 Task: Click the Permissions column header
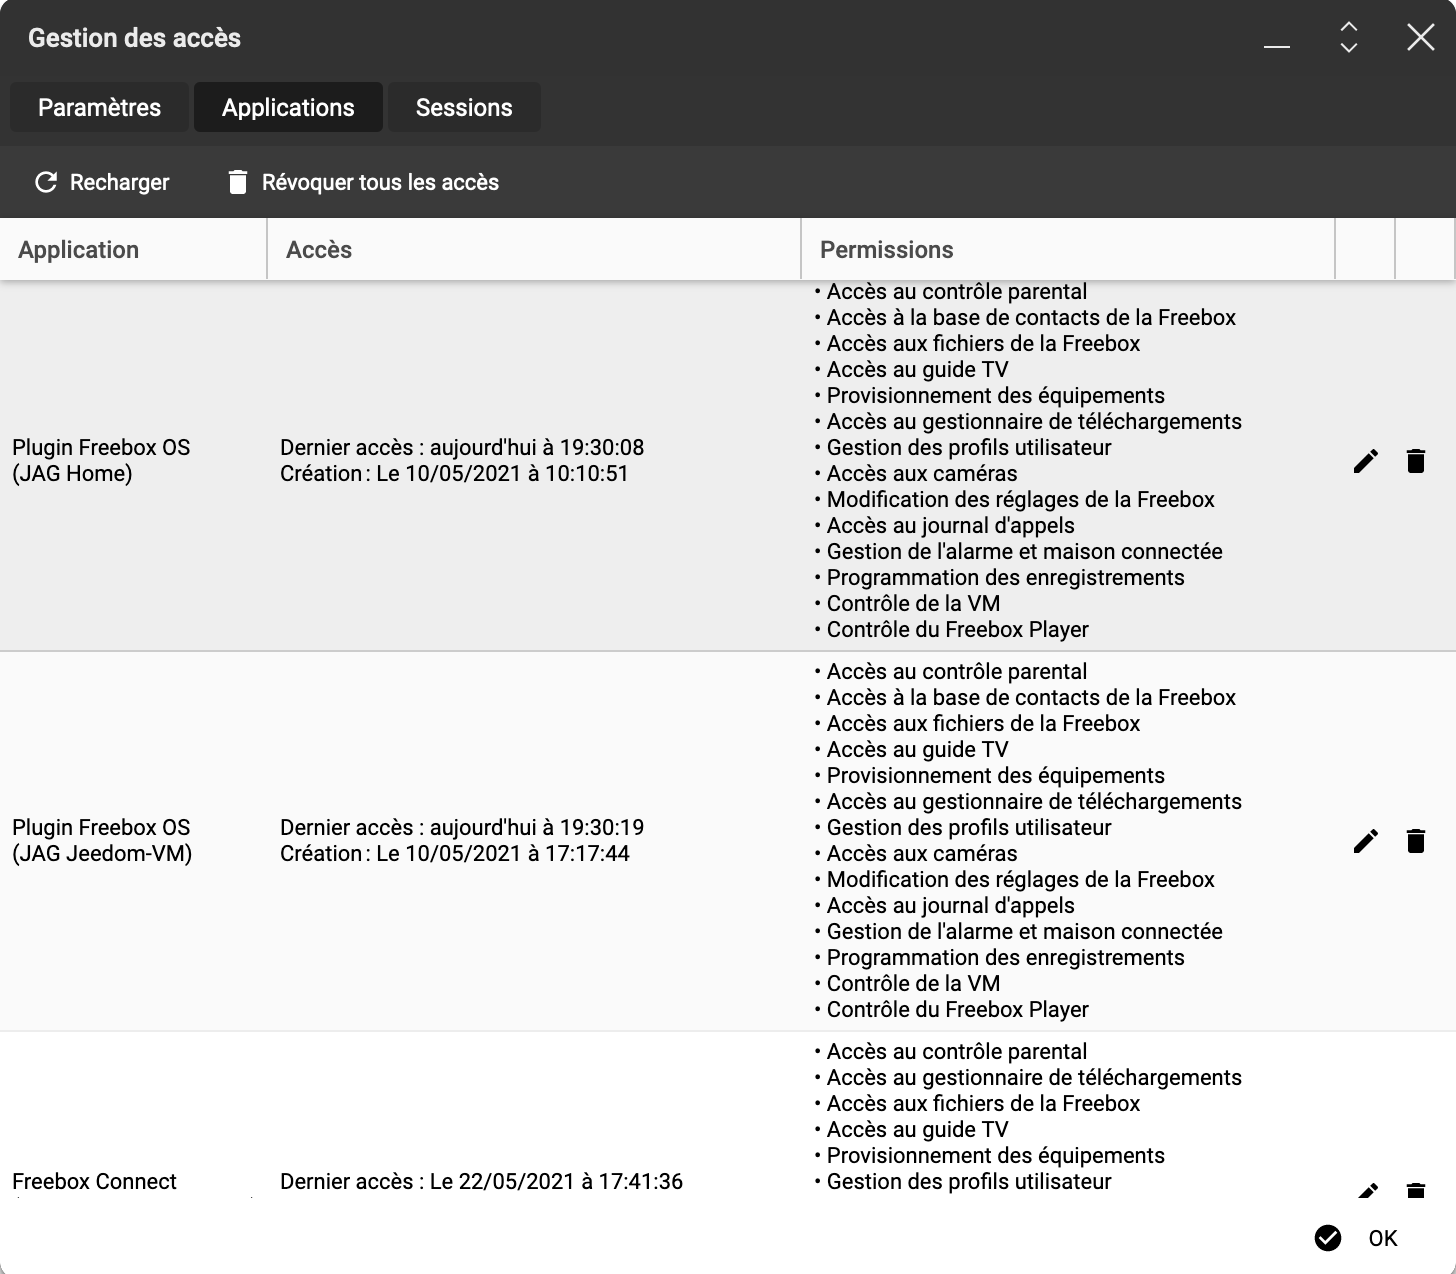[1068, 250]
